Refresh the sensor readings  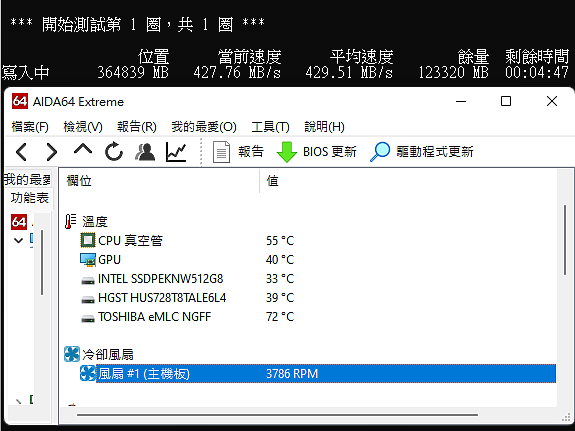pos(114,151)
